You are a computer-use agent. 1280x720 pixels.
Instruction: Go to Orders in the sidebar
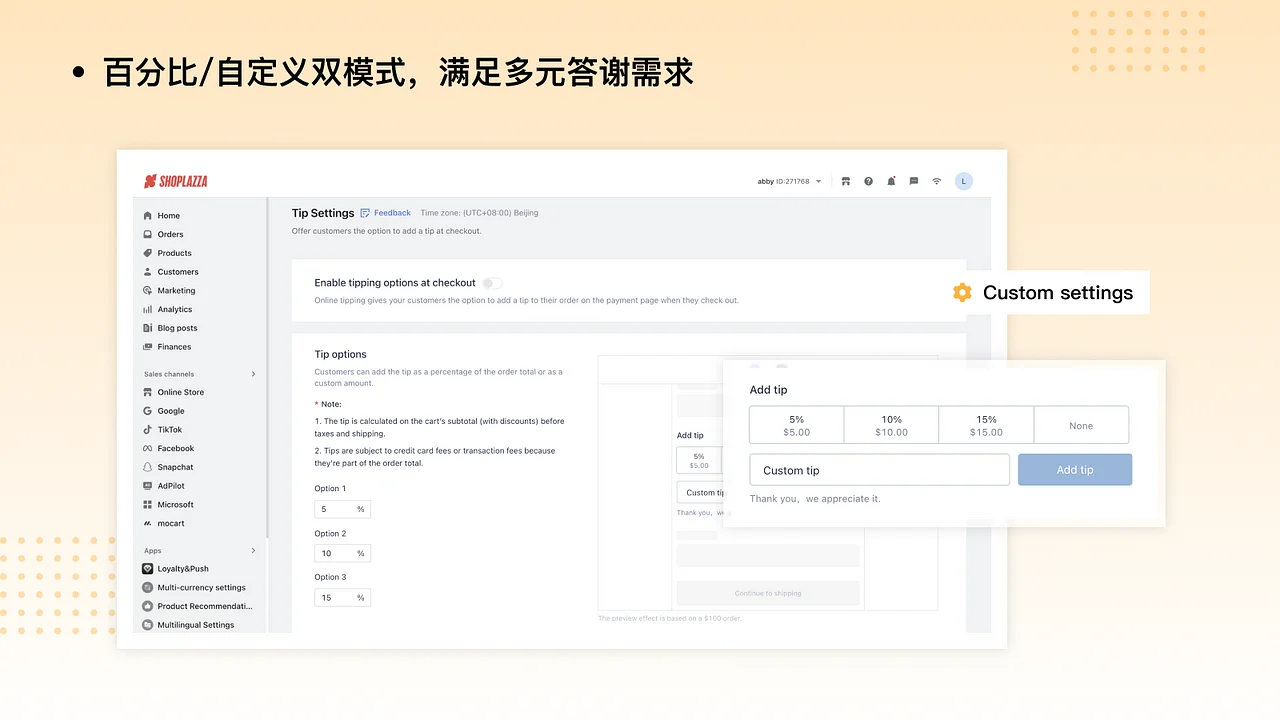[170, 234]
